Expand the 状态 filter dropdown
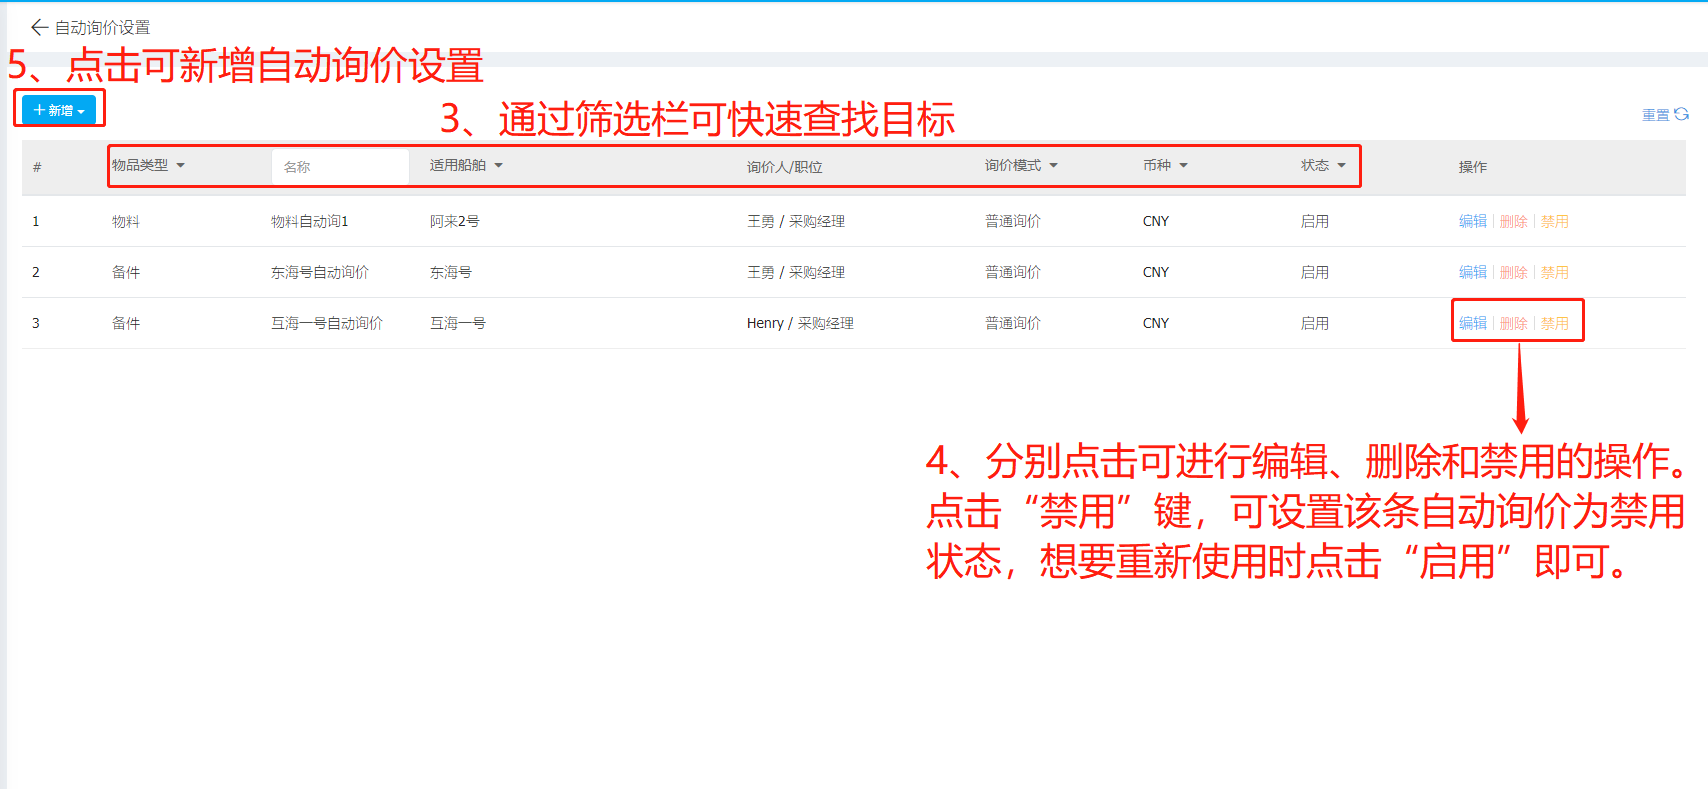Screen dimensions: 1708x789 pyautogui.click(x=1323, y=165)
